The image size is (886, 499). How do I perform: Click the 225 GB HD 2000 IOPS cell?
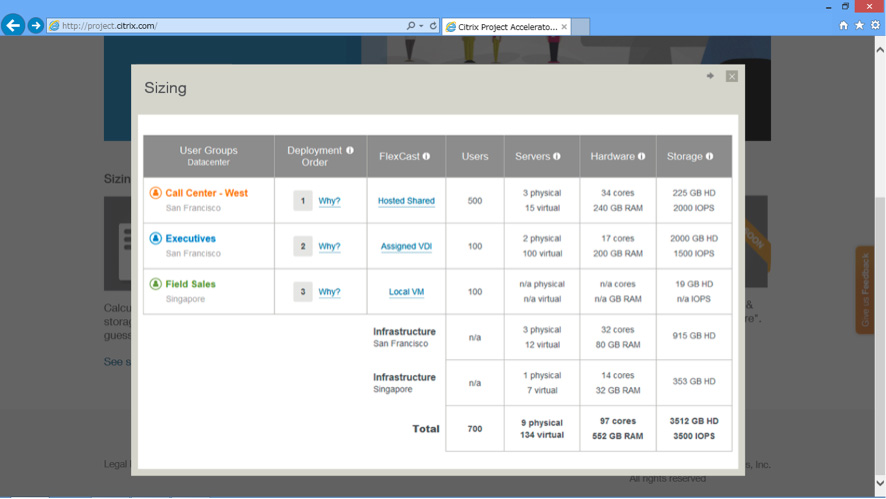tap(694, 201)
